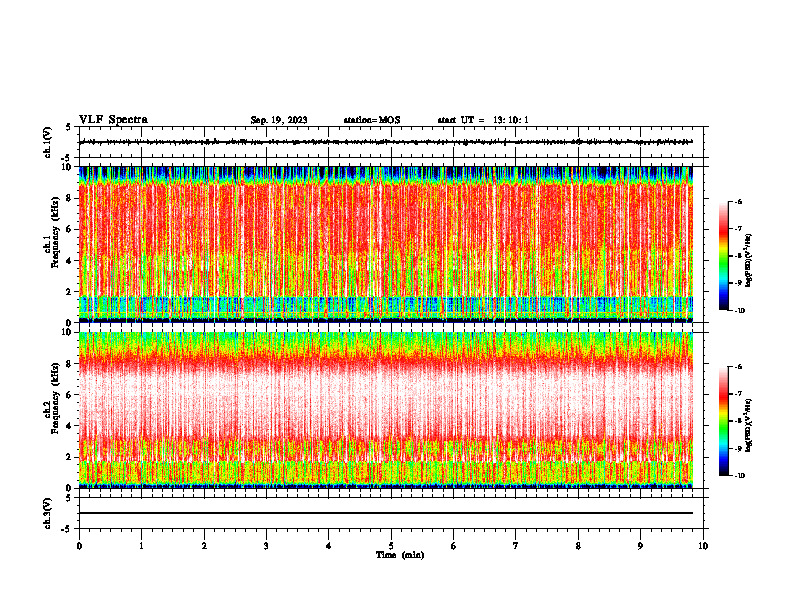Click the flat ch.3 voltage trace line

coord(386,513)
